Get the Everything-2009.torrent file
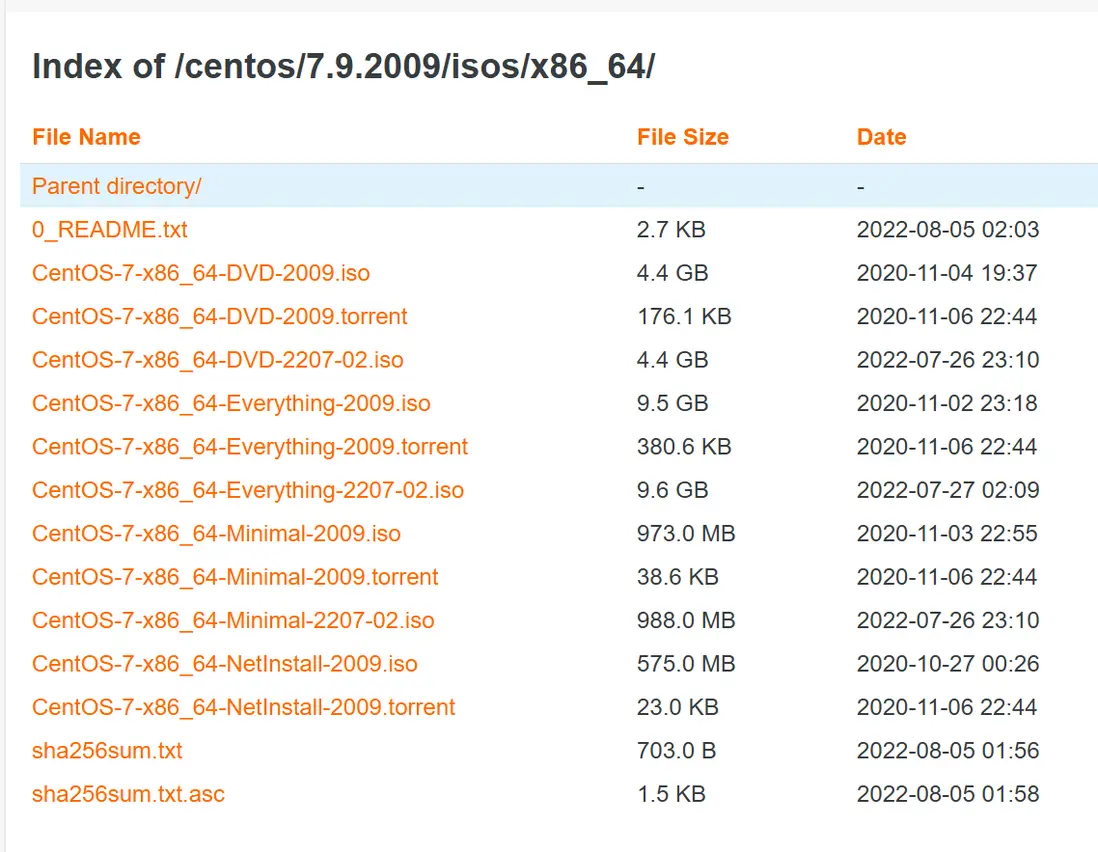Viewport: 1098px width, 852px height. (x=250, y=447)
